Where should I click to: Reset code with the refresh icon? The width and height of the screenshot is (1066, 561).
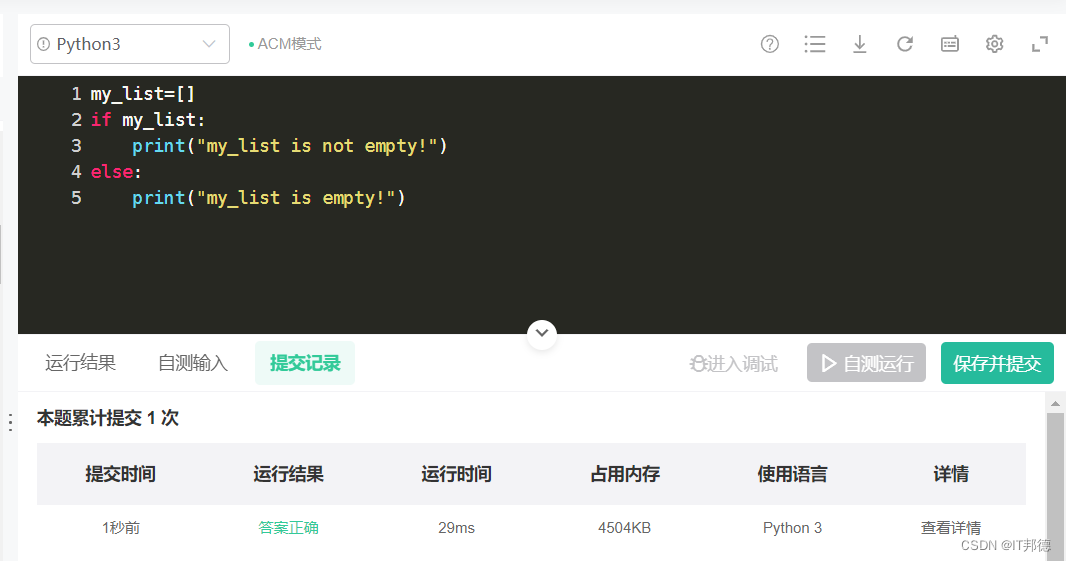904,44
